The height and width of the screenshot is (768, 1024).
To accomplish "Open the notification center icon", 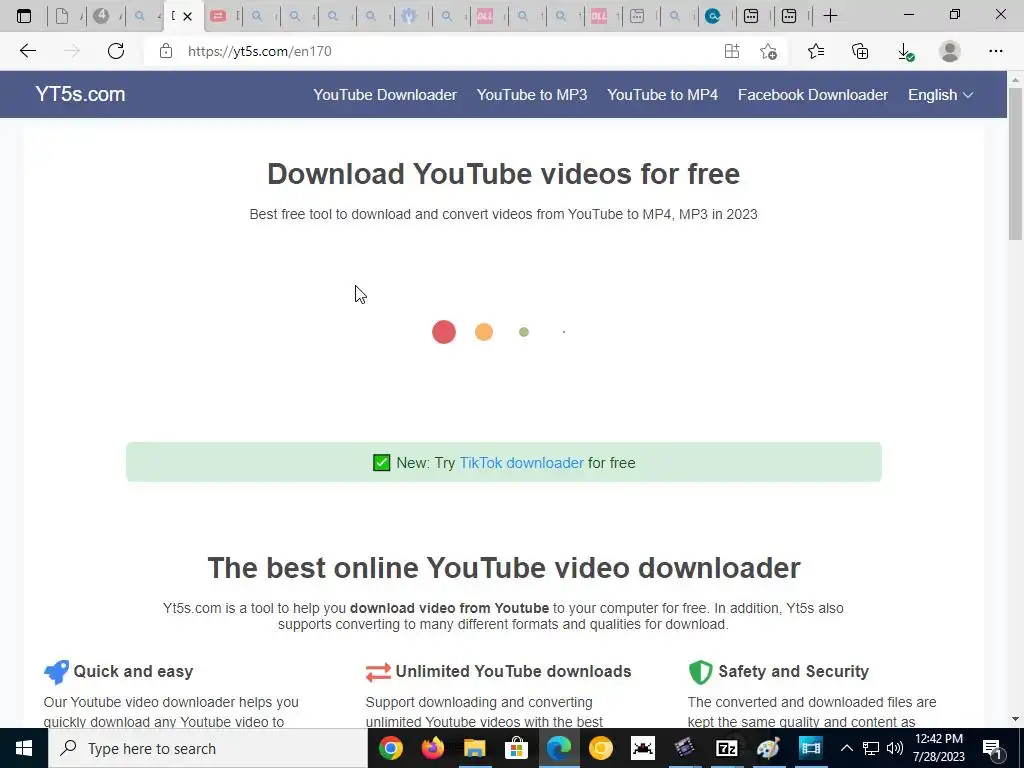I will (991, 749).
